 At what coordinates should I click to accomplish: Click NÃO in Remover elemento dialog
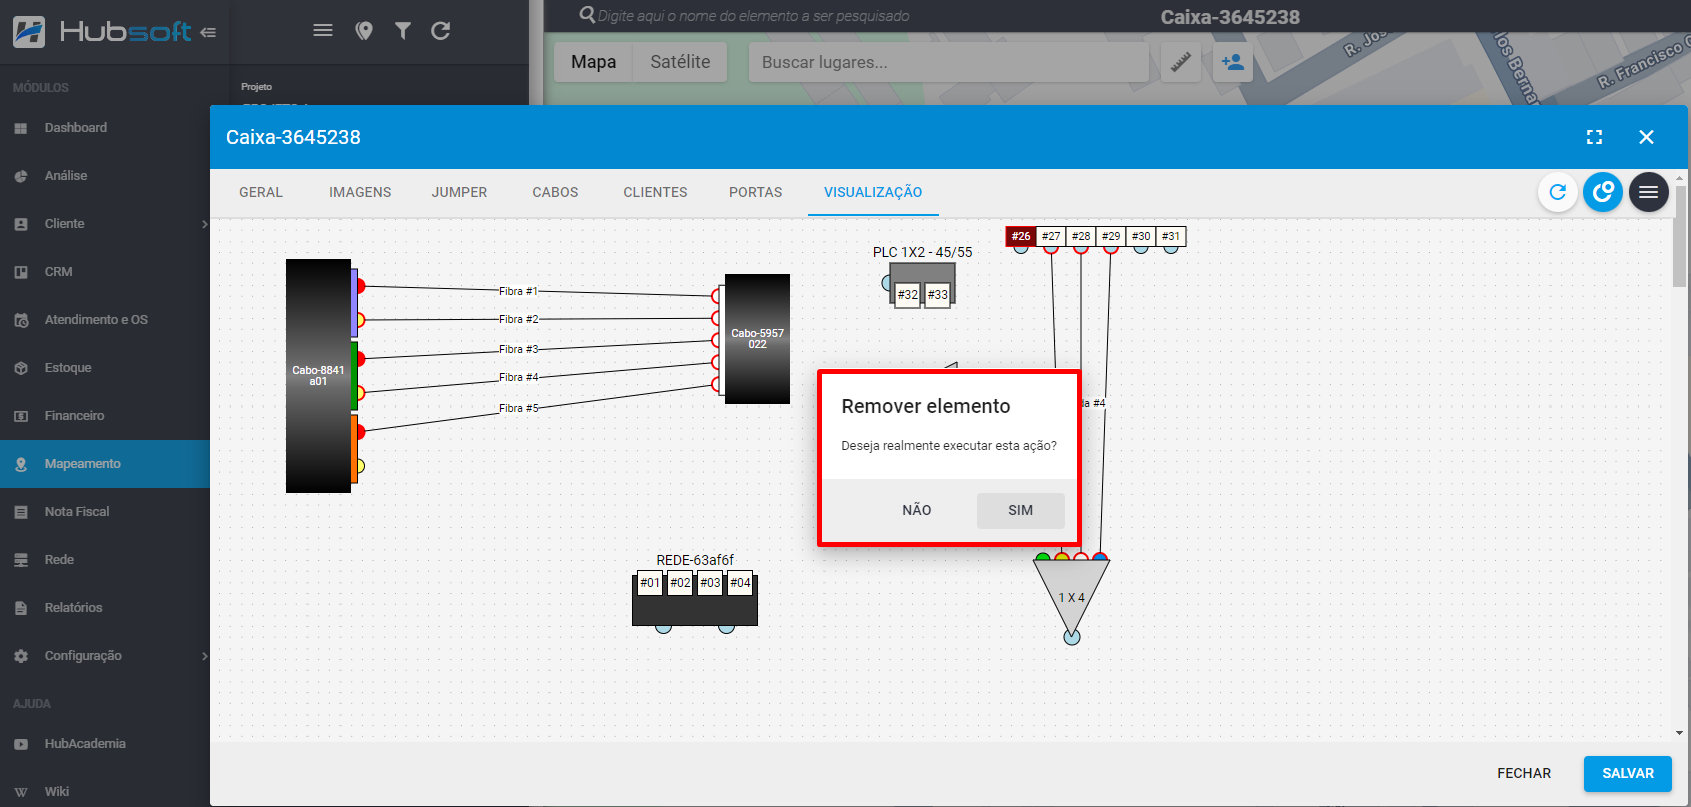pyautogui.click(x=917, y=510)
